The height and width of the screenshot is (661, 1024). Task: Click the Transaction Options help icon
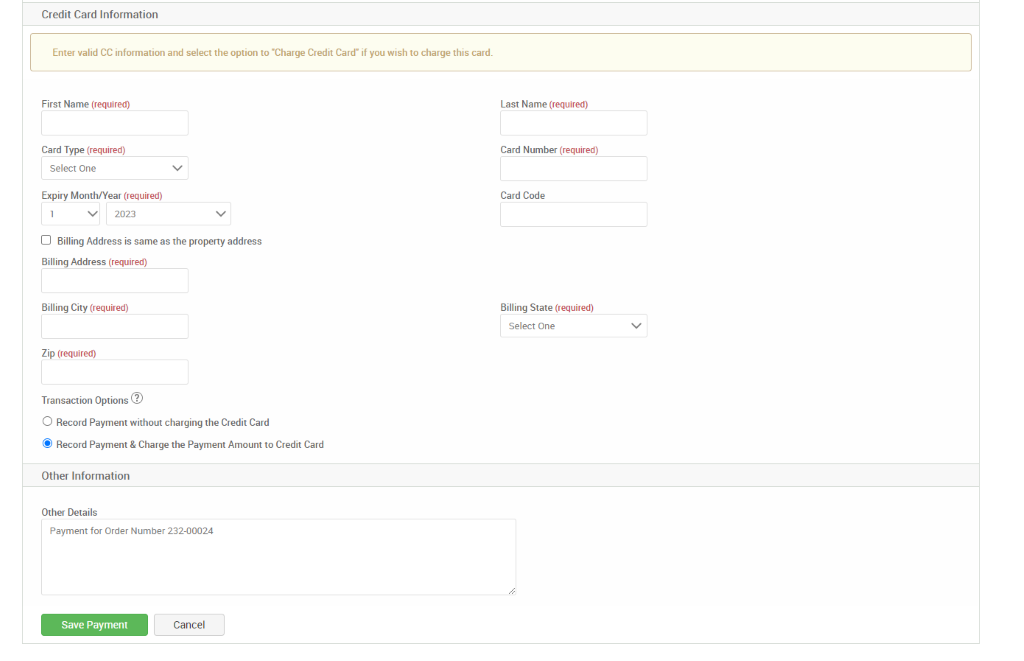(136, 398)
